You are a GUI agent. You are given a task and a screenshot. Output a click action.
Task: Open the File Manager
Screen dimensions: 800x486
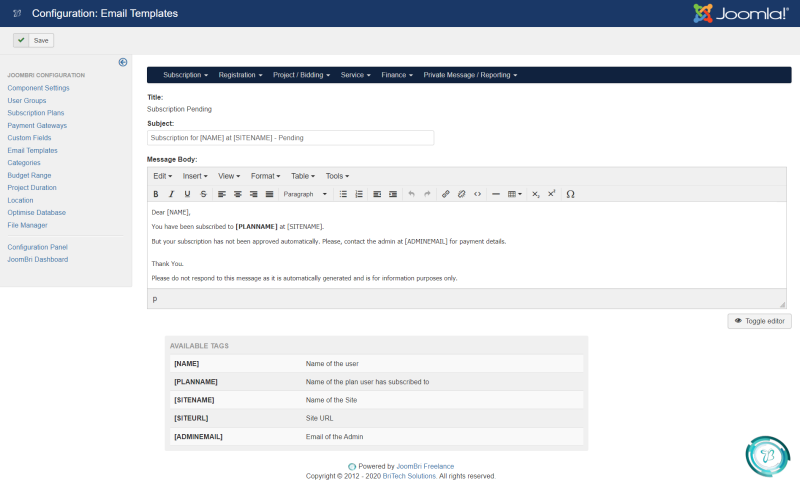click(x=27, y=225)
